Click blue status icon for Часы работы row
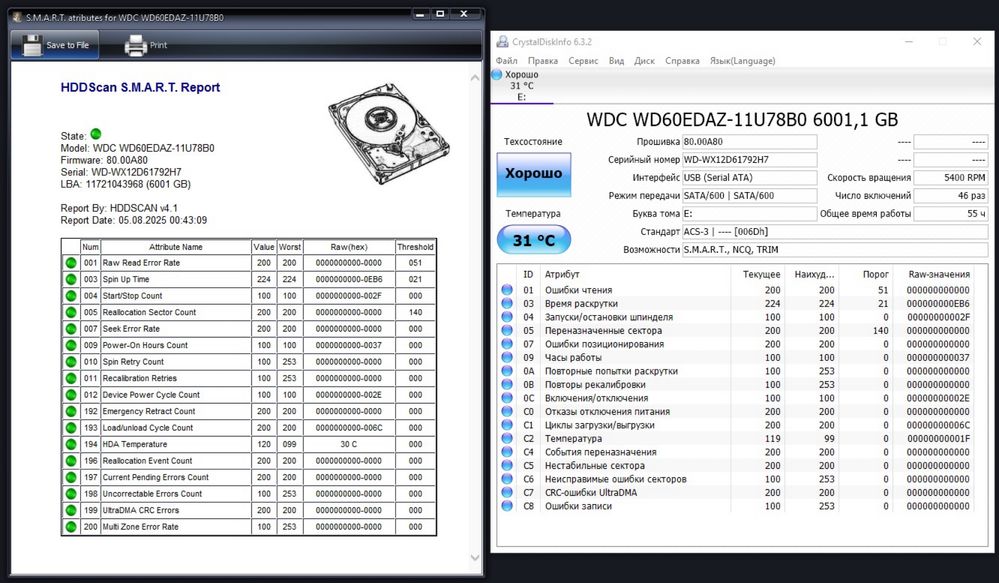The width and height of the screenshot is (999, 583). coord(507,357)
